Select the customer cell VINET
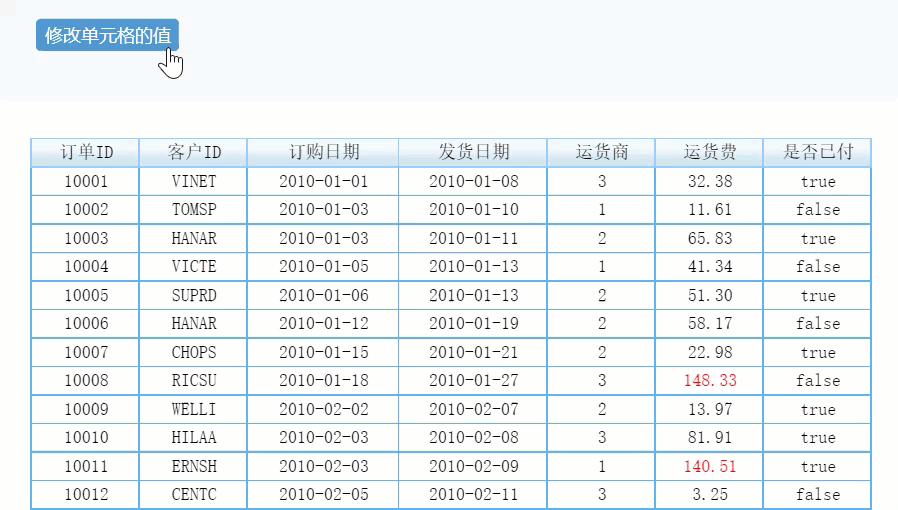898x510 pixels. pos(193,181)
